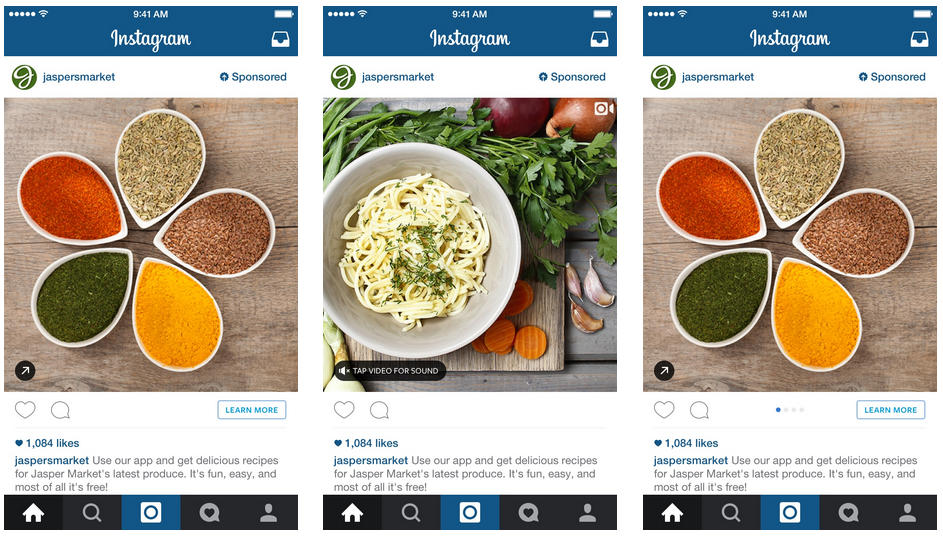This screenshot has height=537, width=943.
Task: Click Learn More on the left phone ad
Action: tap(251, 410)
